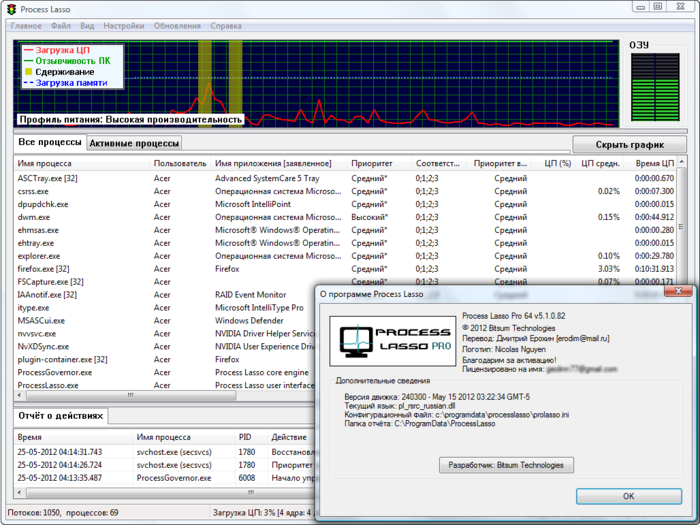The image size is (700, 525).
Task: Open the Файл menu
Action: [x=61, y=26]
